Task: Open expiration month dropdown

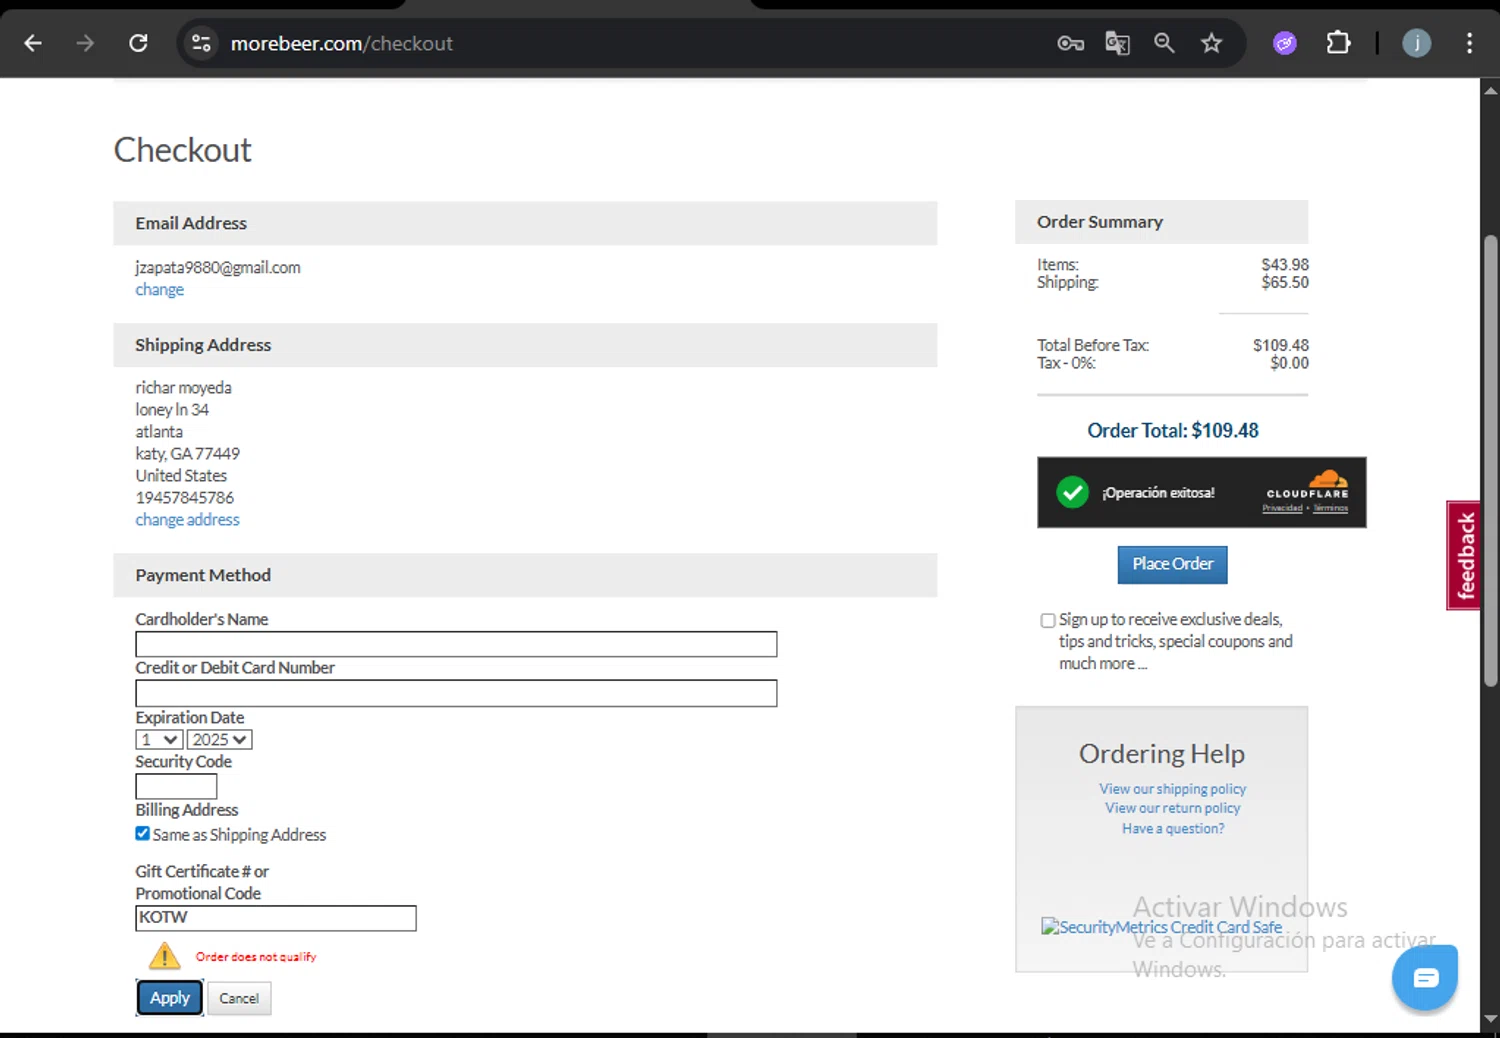Action: coord(159,740)
